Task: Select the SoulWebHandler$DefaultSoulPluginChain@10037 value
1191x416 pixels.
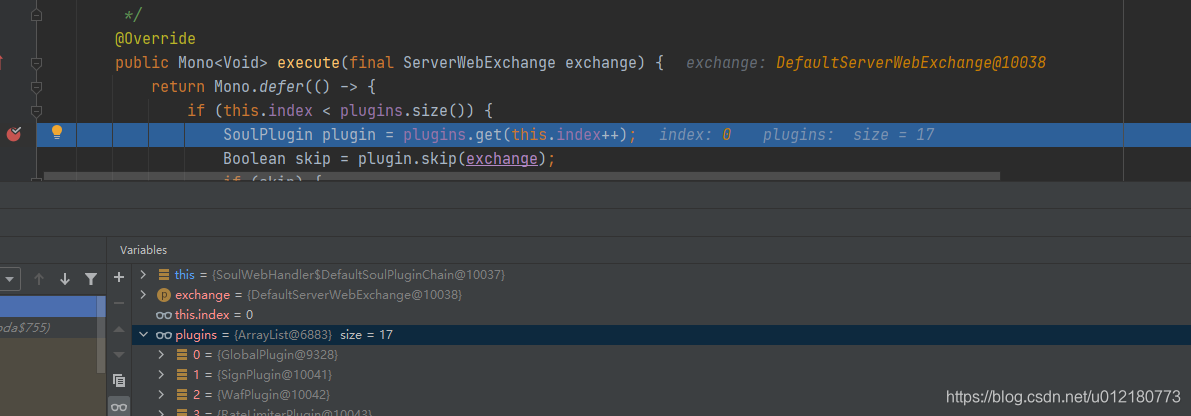Action: 358,274
